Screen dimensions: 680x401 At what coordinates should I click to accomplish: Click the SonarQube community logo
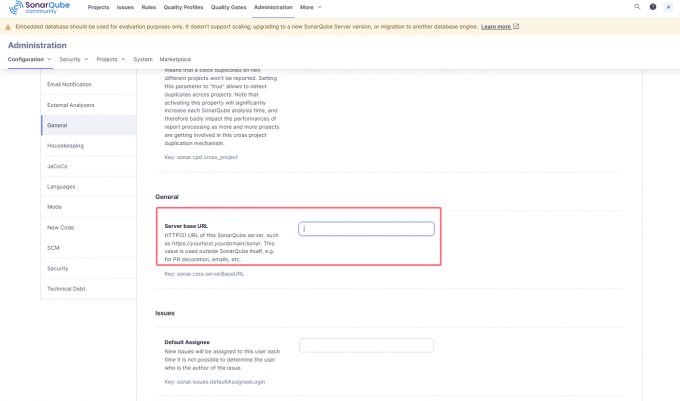pos(39,7)
